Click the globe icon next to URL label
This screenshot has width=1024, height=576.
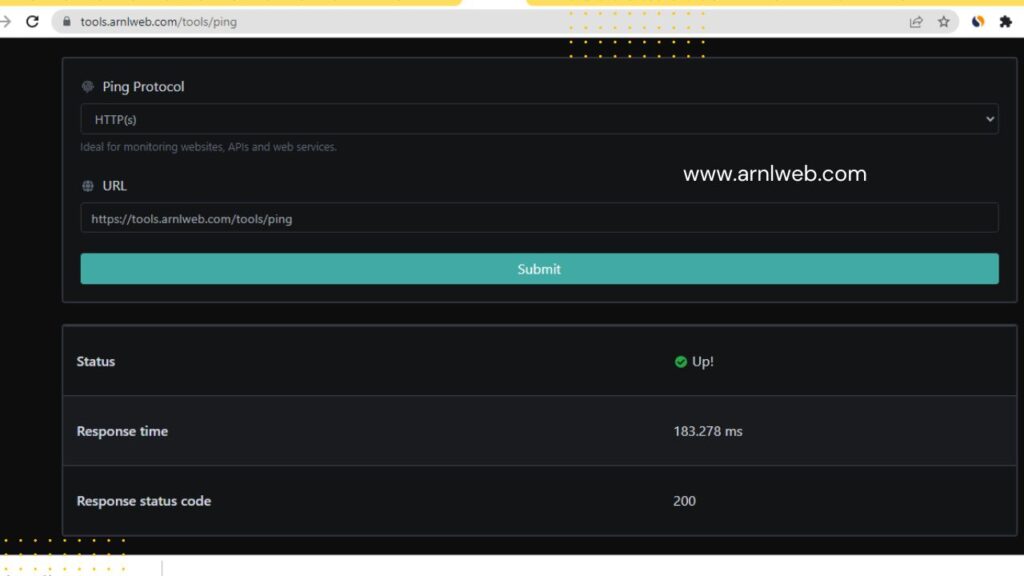pyautogui.click(x=86, y=185)
